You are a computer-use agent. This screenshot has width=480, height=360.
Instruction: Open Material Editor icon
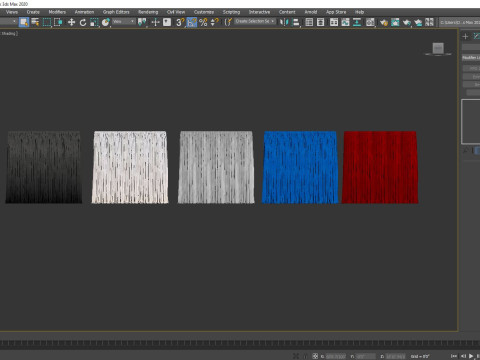click(x=370, y=22)
